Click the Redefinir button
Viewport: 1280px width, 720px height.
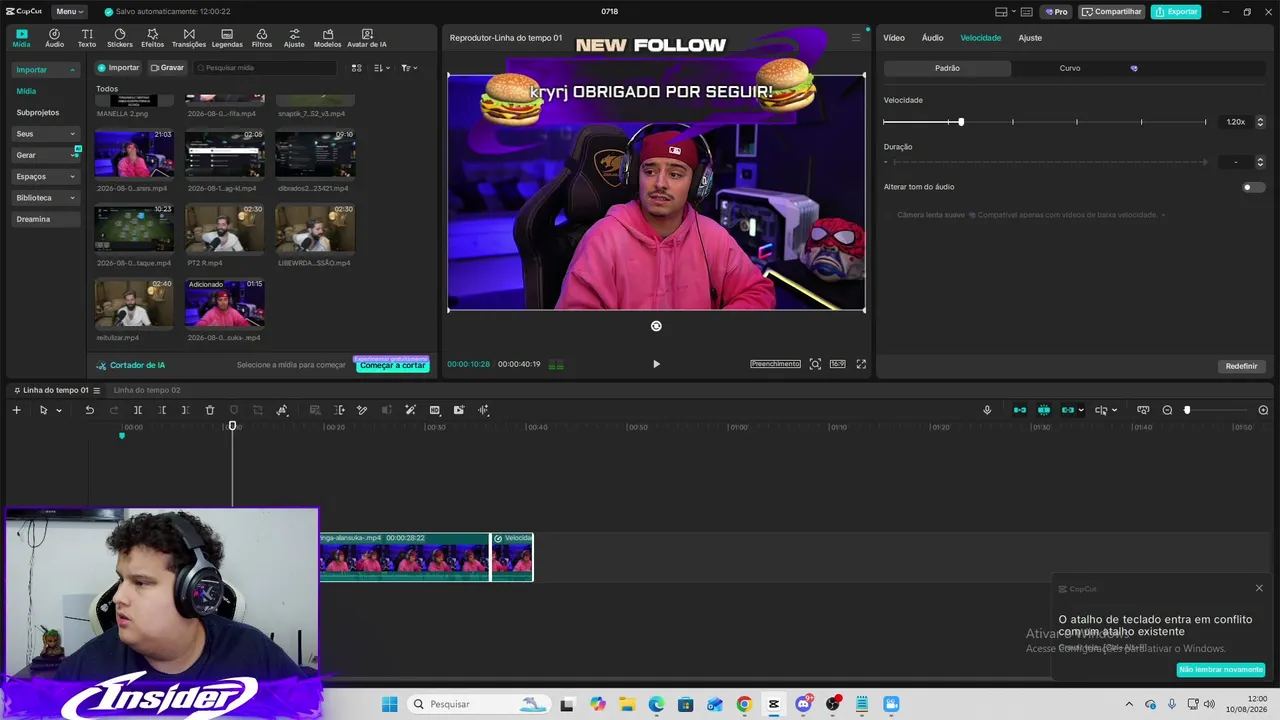pyautogui.click(x=1241, y=366)
